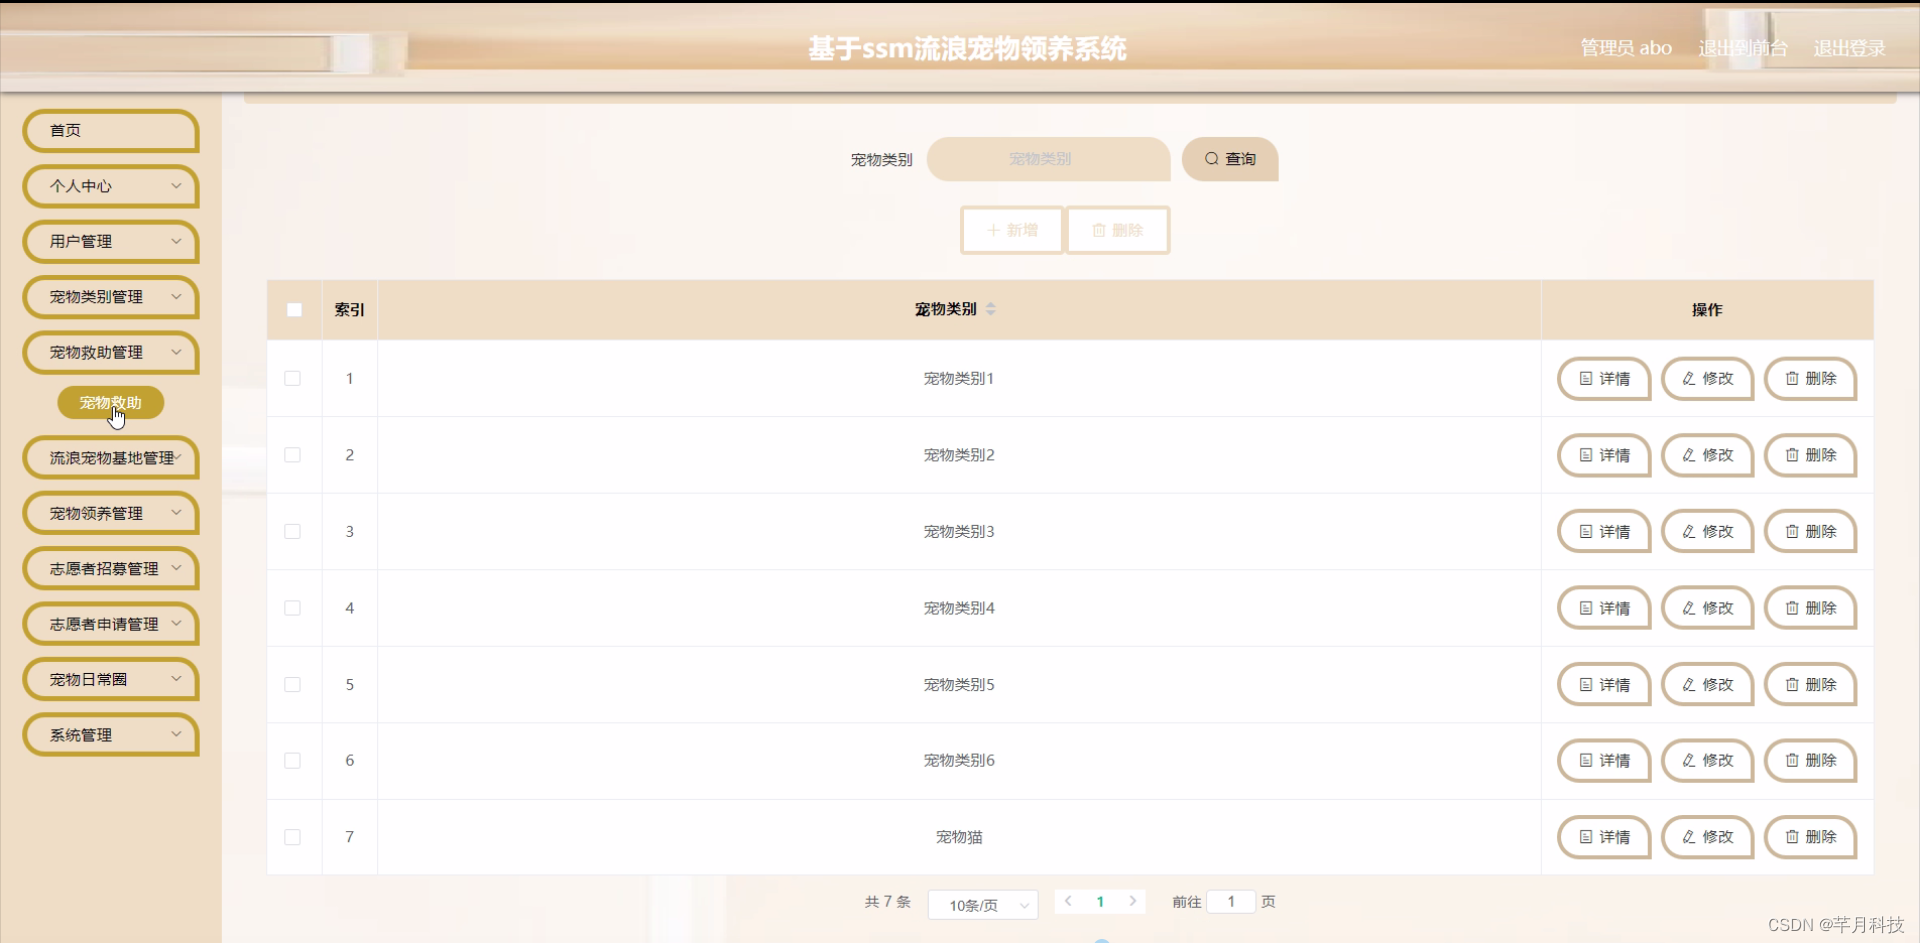
Task: Open the 10条/页 page size dropdown
Action: (982, 904)
